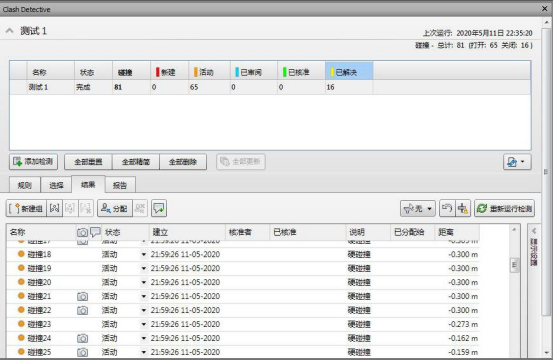Click the 添加检测 (add test) button
This screenshot has width=554, height=361.
point(34,162)
